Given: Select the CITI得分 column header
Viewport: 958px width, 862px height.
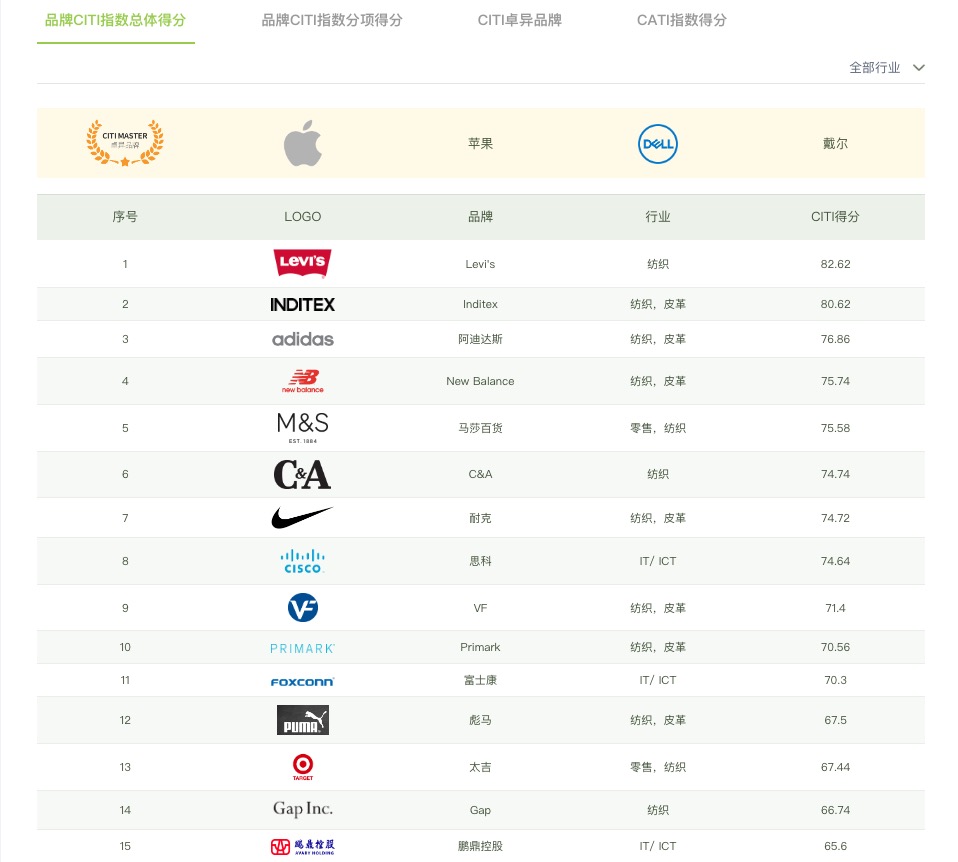Looking at the screenshot, I should (835, 217).
